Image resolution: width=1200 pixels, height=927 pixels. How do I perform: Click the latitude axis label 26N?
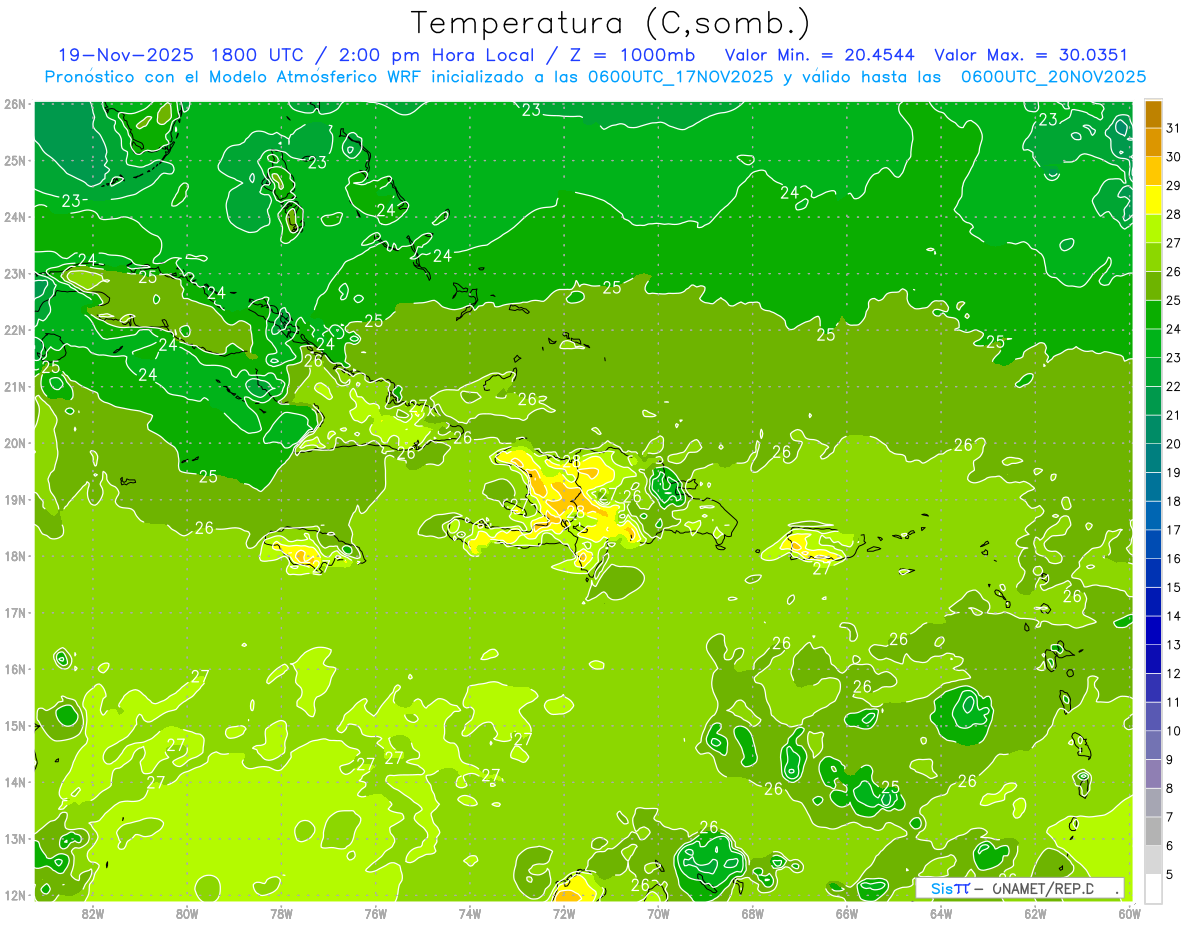tap(16, 104)
